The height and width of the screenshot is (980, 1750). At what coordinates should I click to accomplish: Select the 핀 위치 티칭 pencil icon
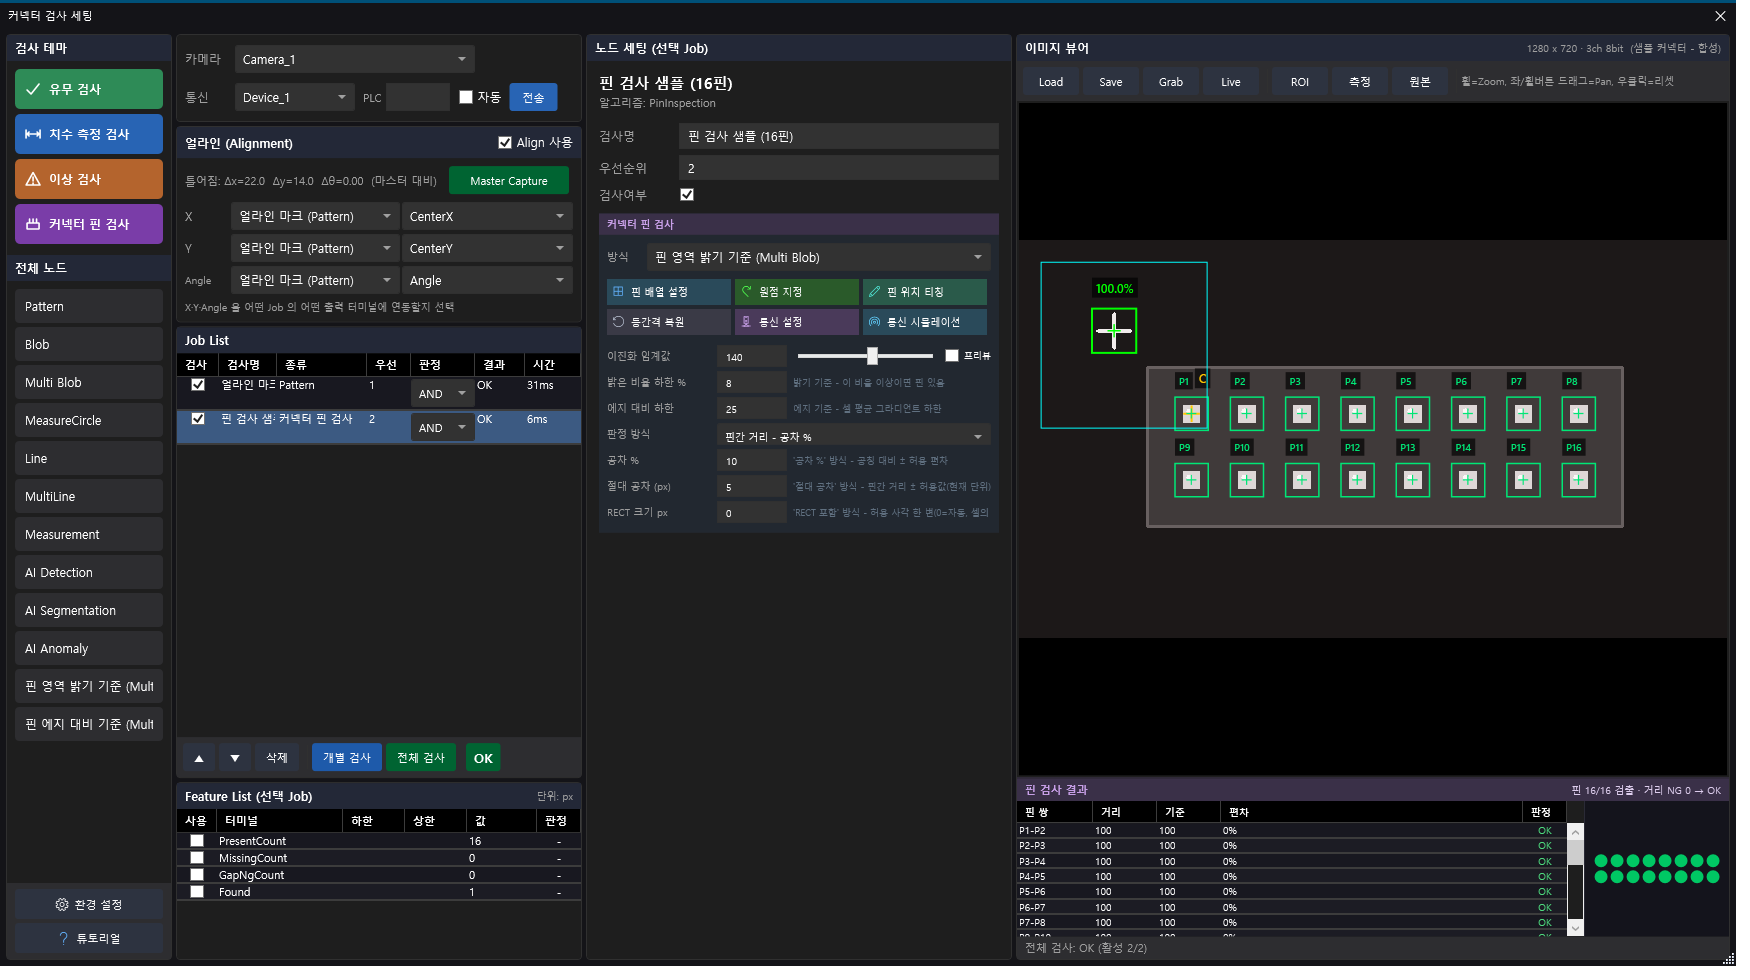[x=875, y=292]
